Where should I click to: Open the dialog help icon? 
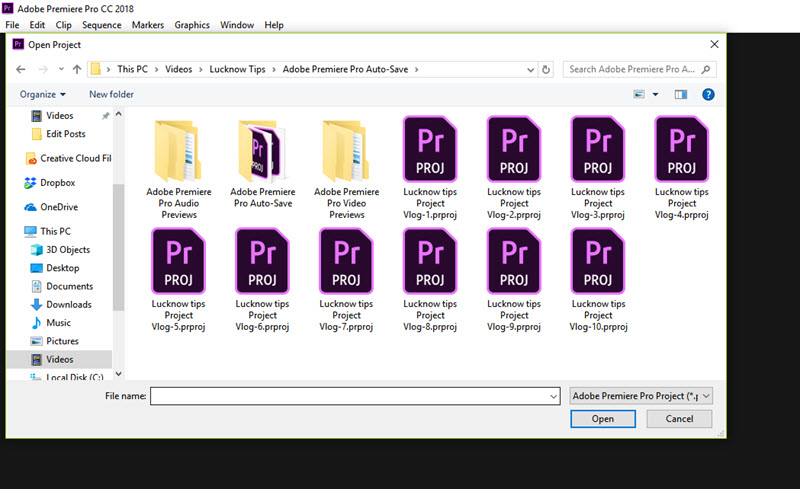pos(708,94)
